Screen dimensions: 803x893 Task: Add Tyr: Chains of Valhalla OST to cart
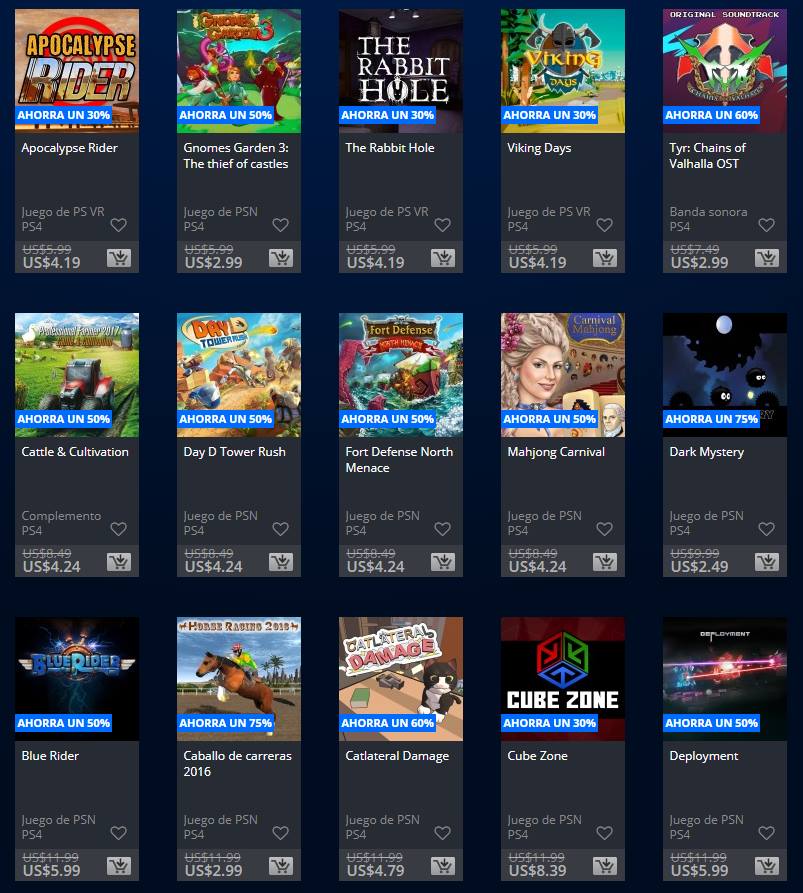coord(767,259)
